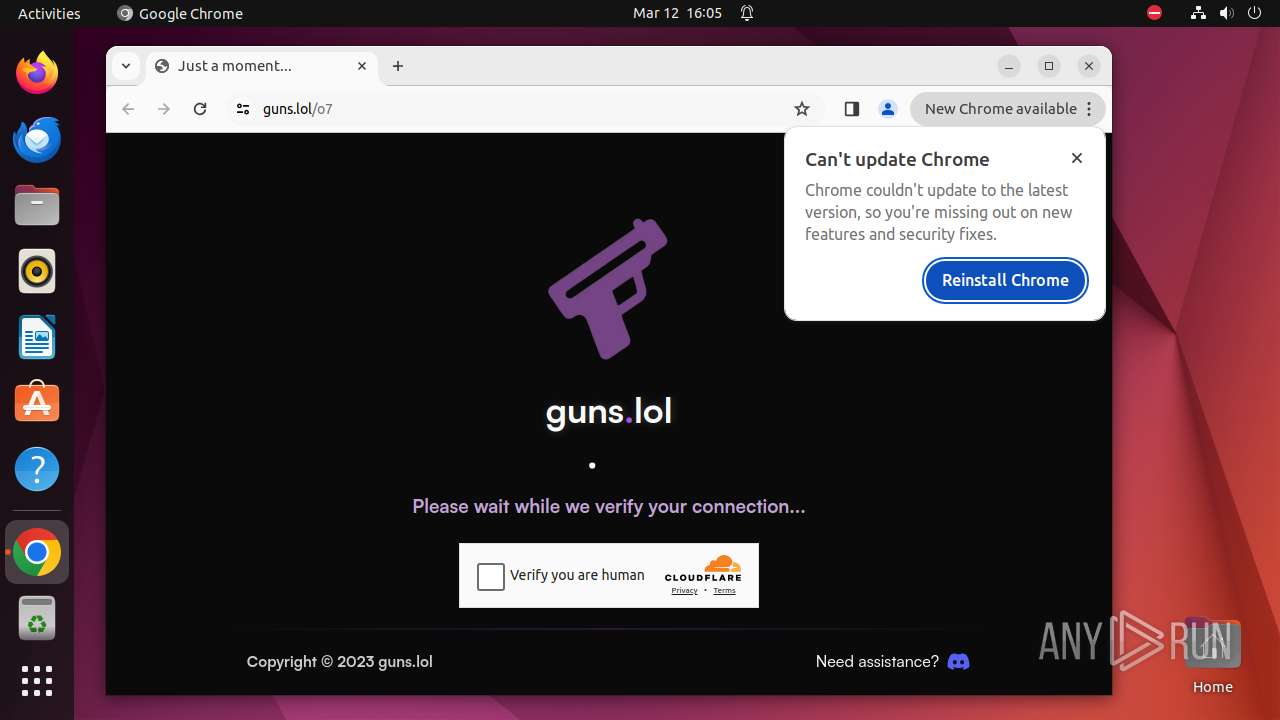Open Home folder desktop icon
Viewport: 1280px width, 720px height.
(1212, 655)
